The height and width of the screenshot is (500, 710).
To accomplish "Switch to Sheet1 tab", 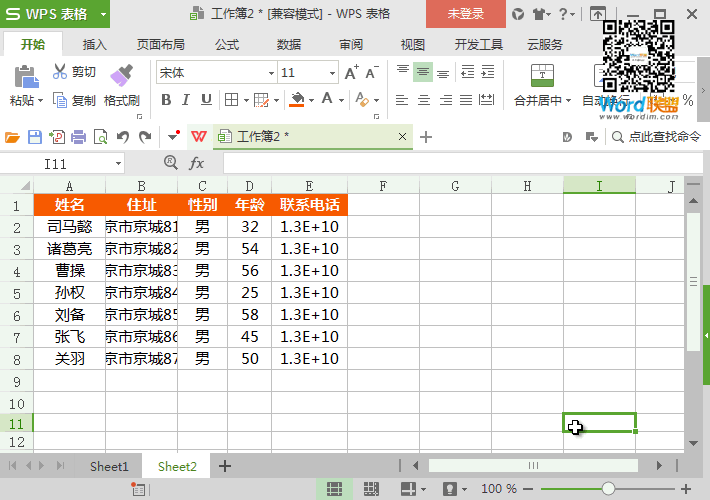I will coord(109,466).
